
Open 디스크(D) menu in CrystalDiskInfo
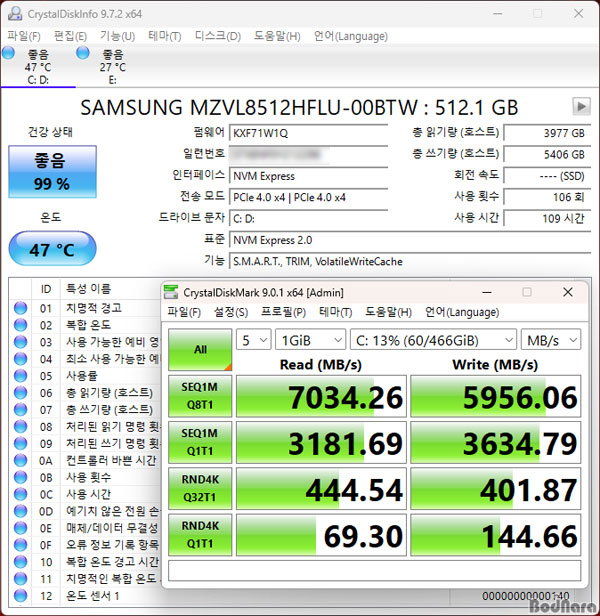pyautogui.click(x=217, y=36)
